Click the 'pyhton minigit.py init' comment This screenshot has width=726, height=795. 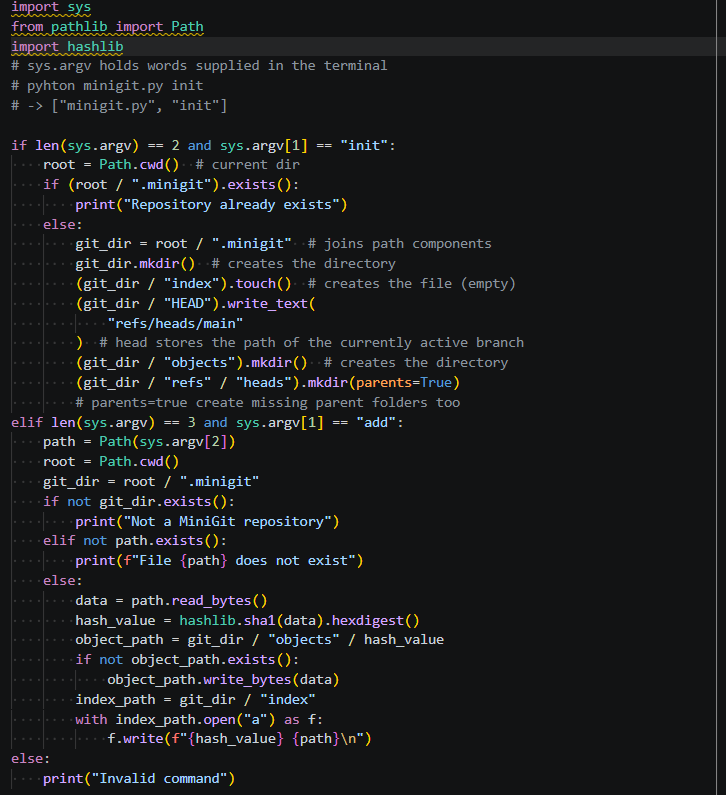click(x=107, y=86)
